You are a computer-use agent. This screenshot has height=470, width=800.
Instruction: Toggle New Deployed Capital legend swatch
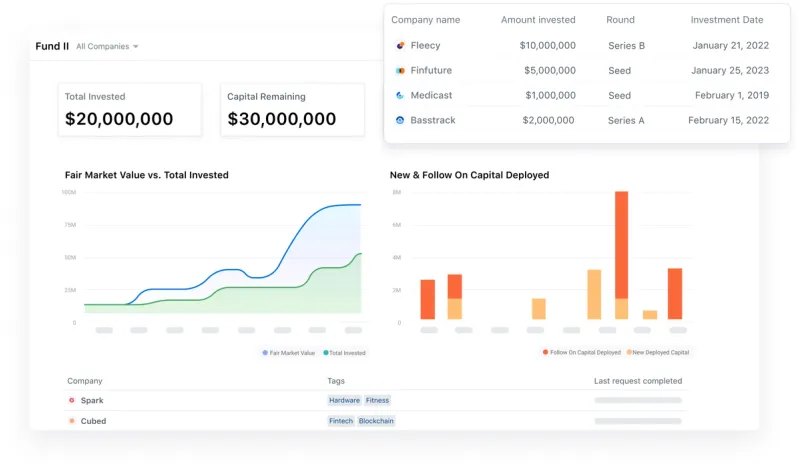click(x=629, y=352)
